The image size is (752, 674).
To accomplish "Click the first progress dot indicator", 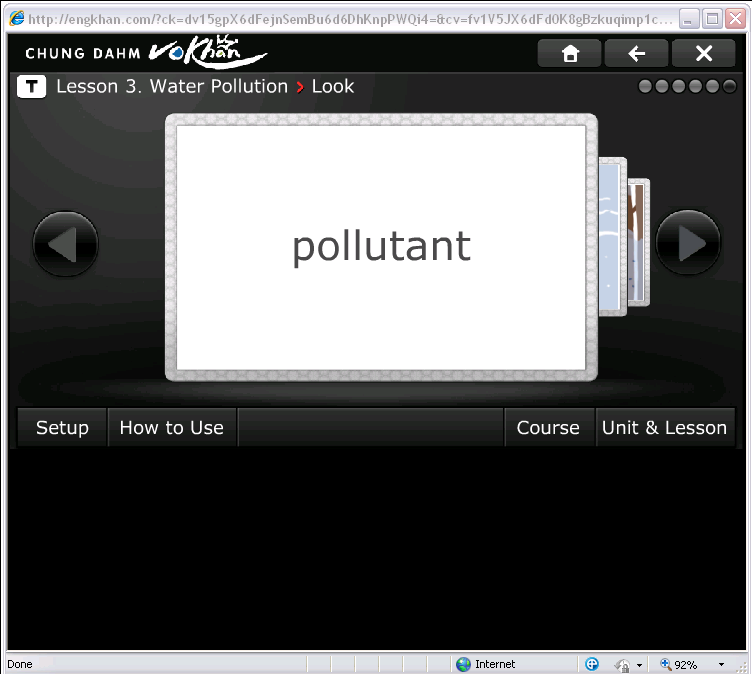I will pos(645,86).
